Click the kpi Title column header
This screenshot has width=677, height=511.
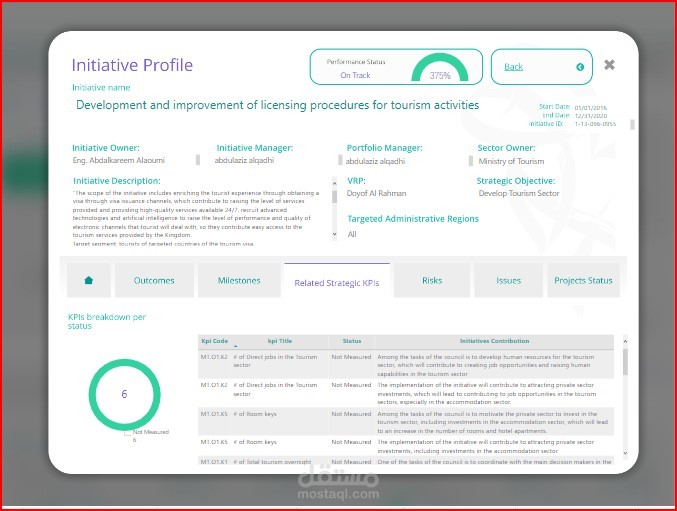point(280,341)
